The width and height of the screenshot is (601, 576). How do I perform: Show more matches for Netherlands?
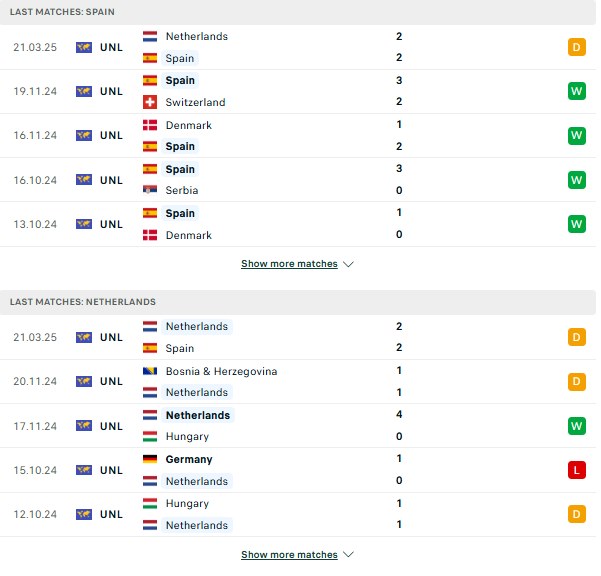tap(289, 554)
